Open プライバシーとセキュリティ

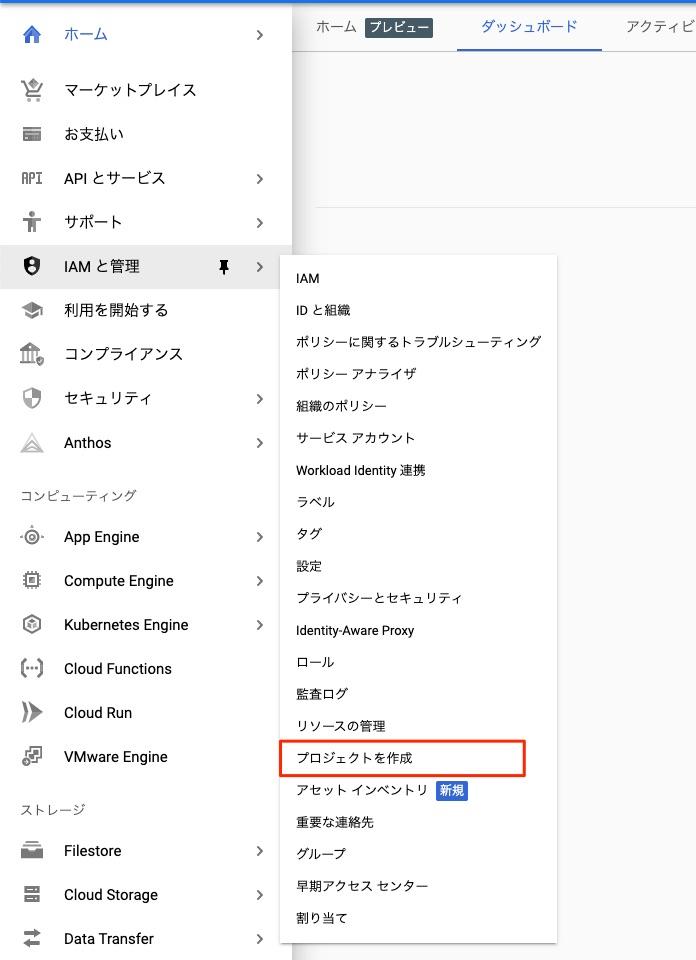click(x=379, y=598)
